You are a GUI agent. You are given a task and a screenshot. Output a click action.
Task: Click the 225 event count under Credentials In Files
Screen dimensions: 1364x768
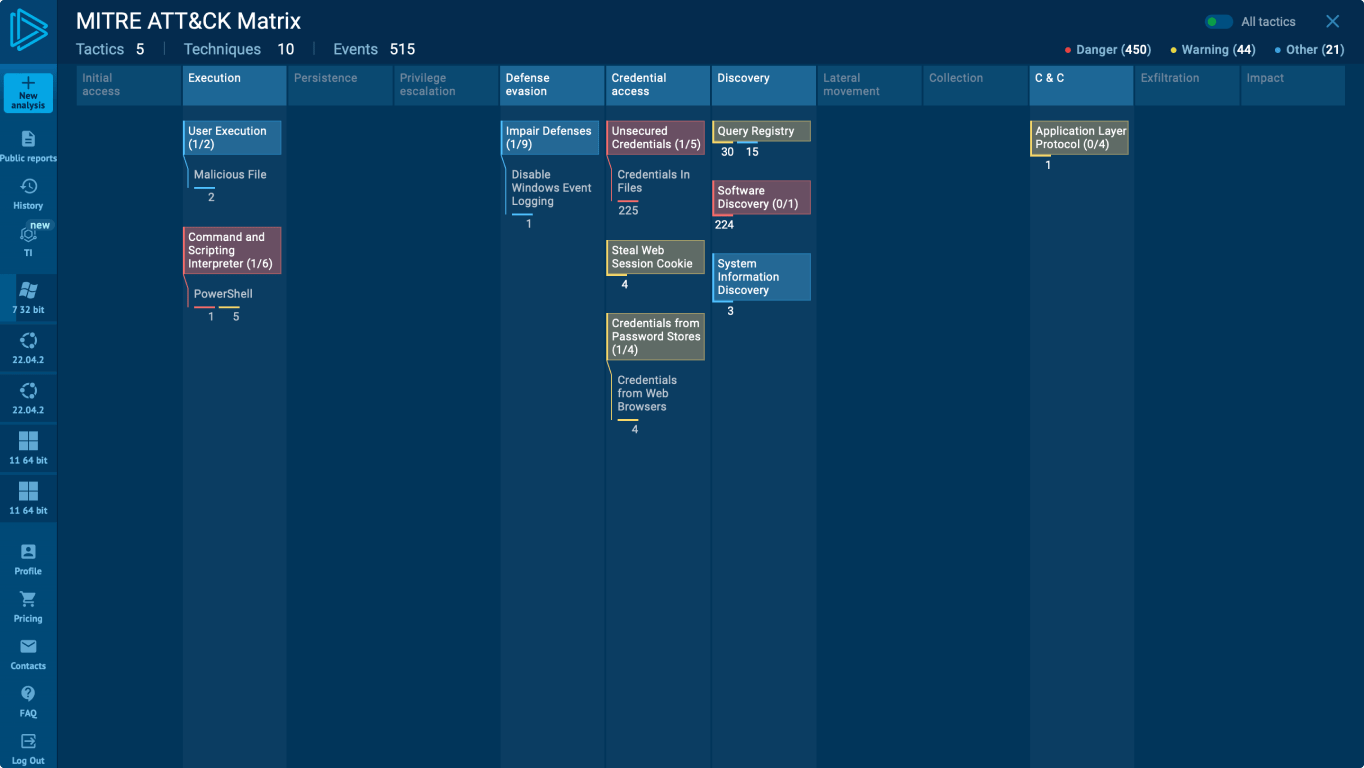[628, 210]
